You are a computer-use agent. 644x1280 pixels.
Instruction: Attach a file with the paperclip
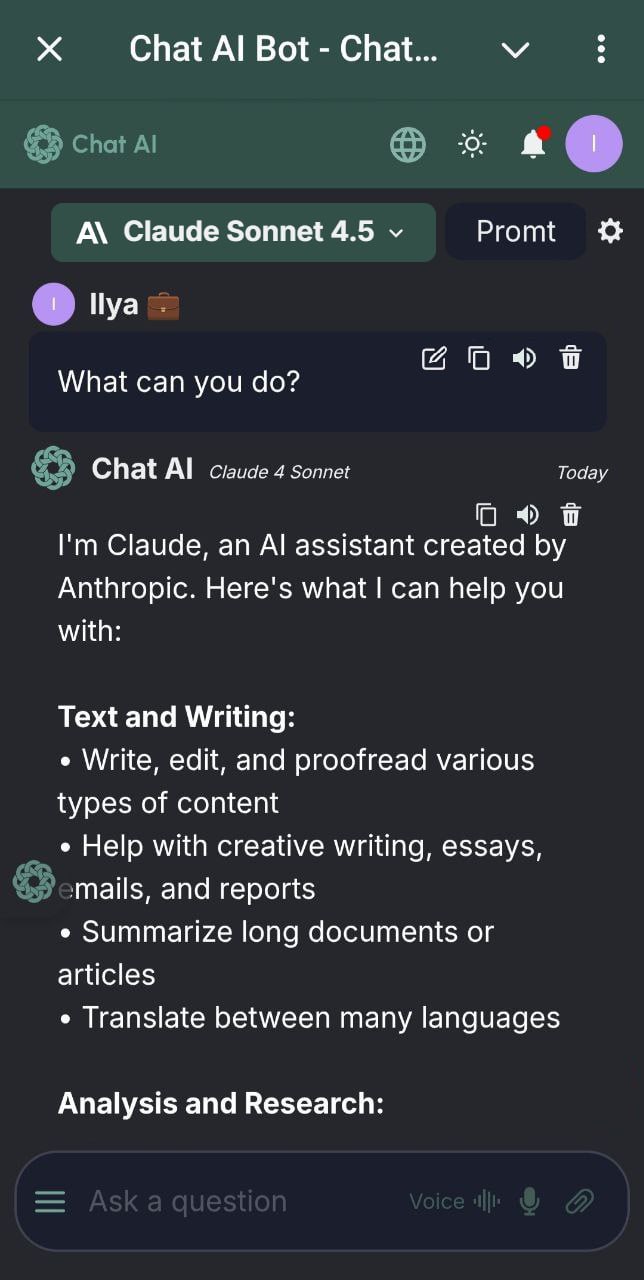(580, 1201)
